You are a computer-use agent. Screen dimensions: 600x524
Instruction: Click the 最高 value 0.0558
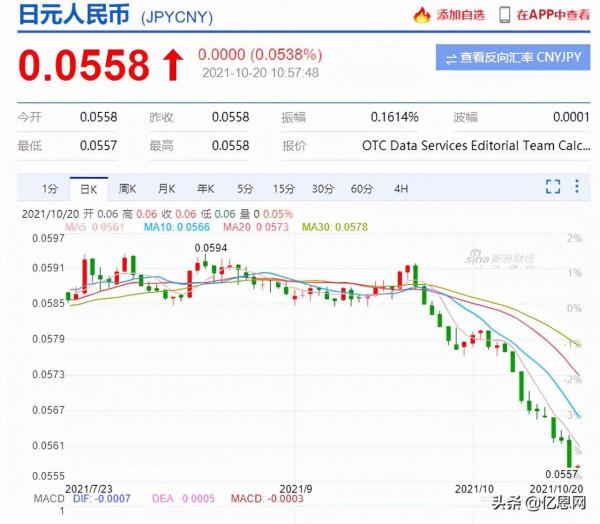(x=231, y=145)
